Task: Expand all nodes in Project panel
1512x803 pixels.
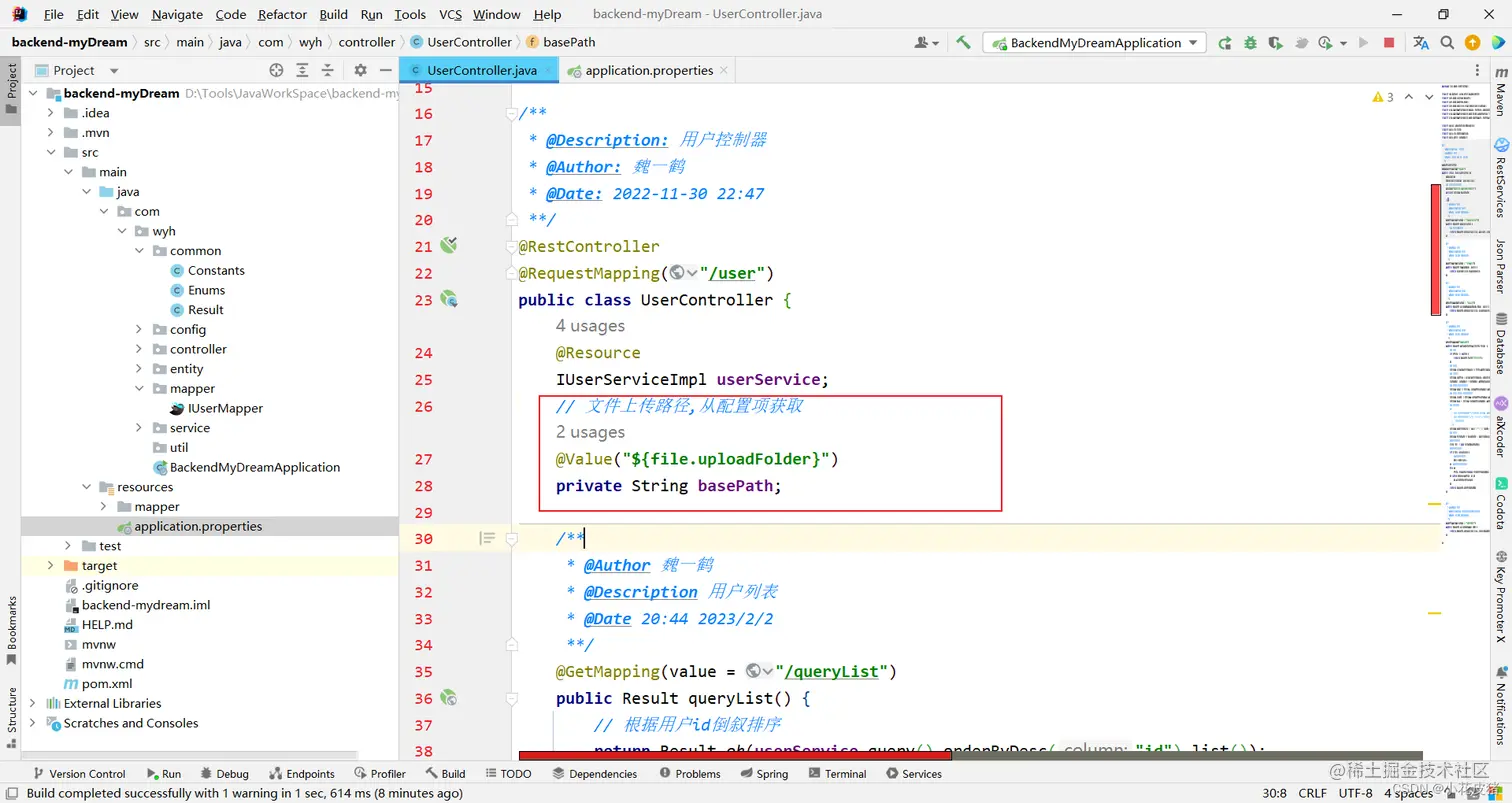Action: click(303, 70)
